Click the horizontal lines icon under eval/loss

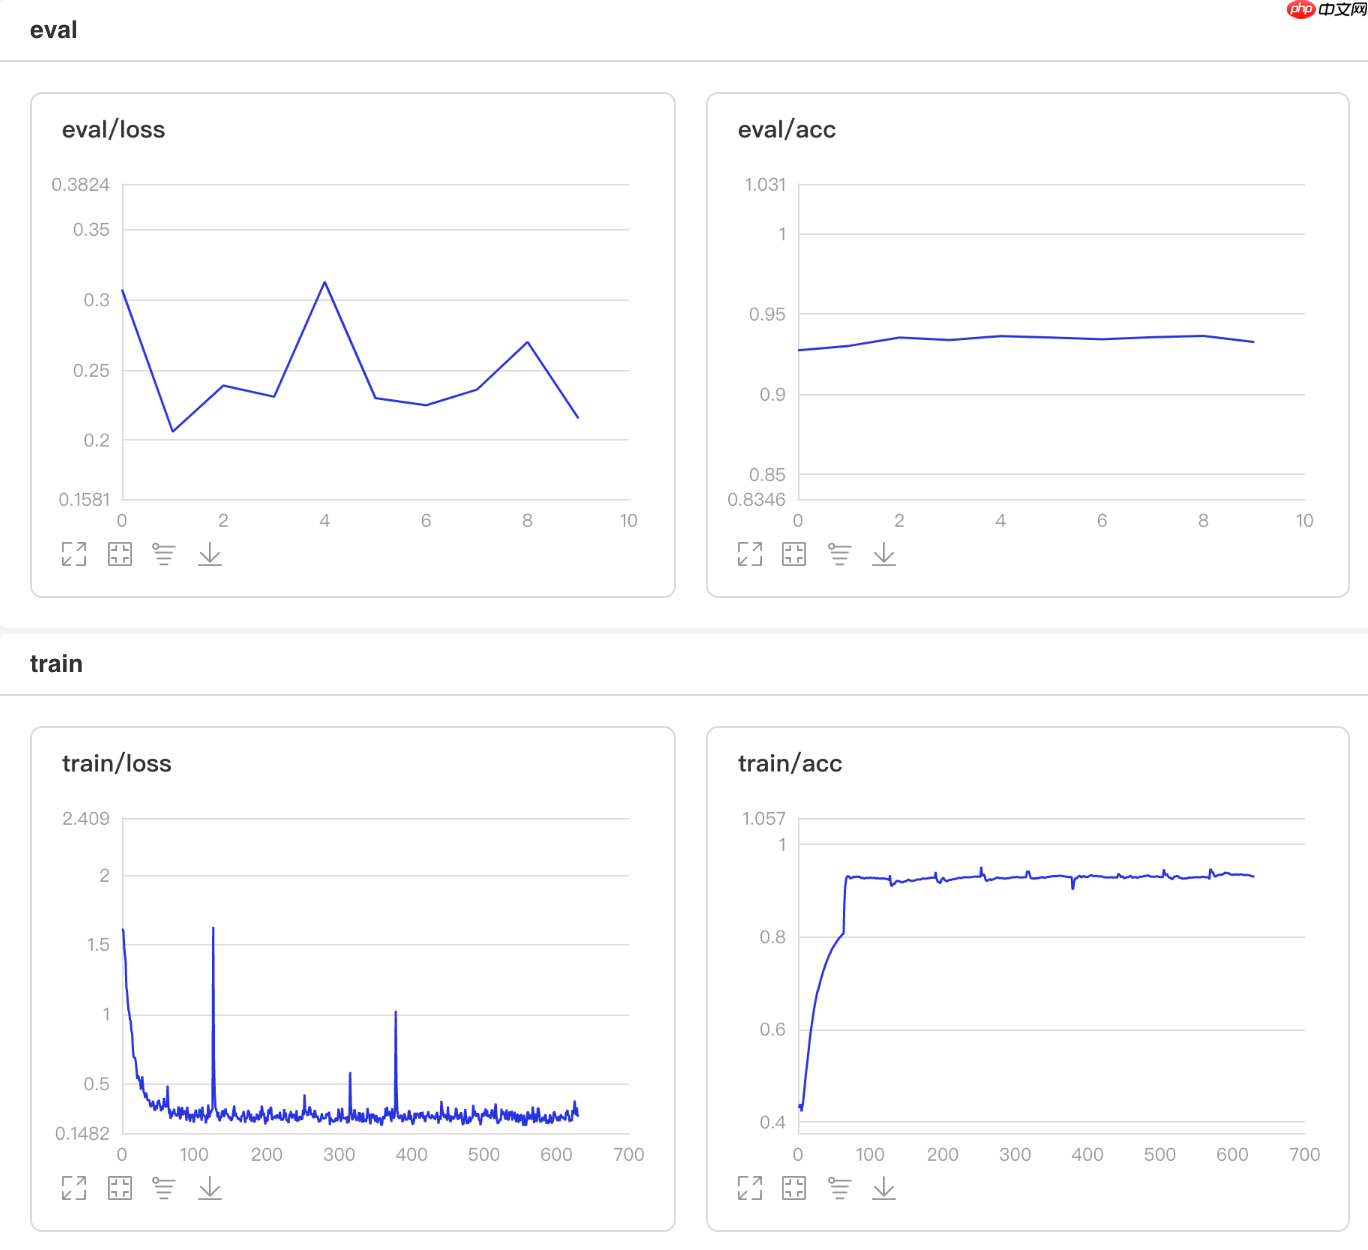point(164,554)
